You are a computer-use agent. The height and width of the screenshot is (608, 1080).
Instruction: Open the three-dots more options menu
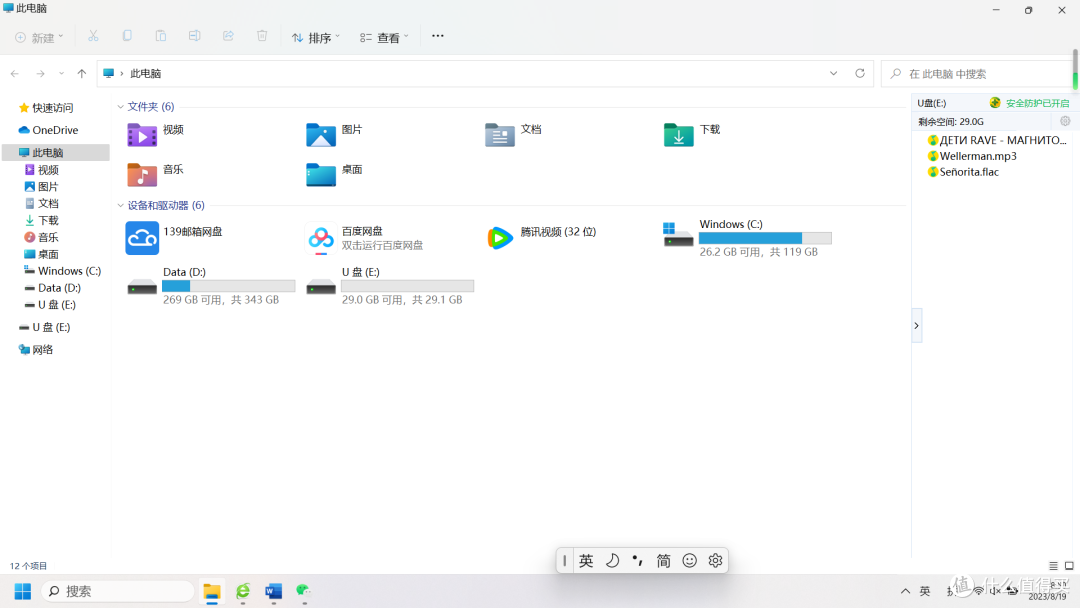click(x=437, y=36)
